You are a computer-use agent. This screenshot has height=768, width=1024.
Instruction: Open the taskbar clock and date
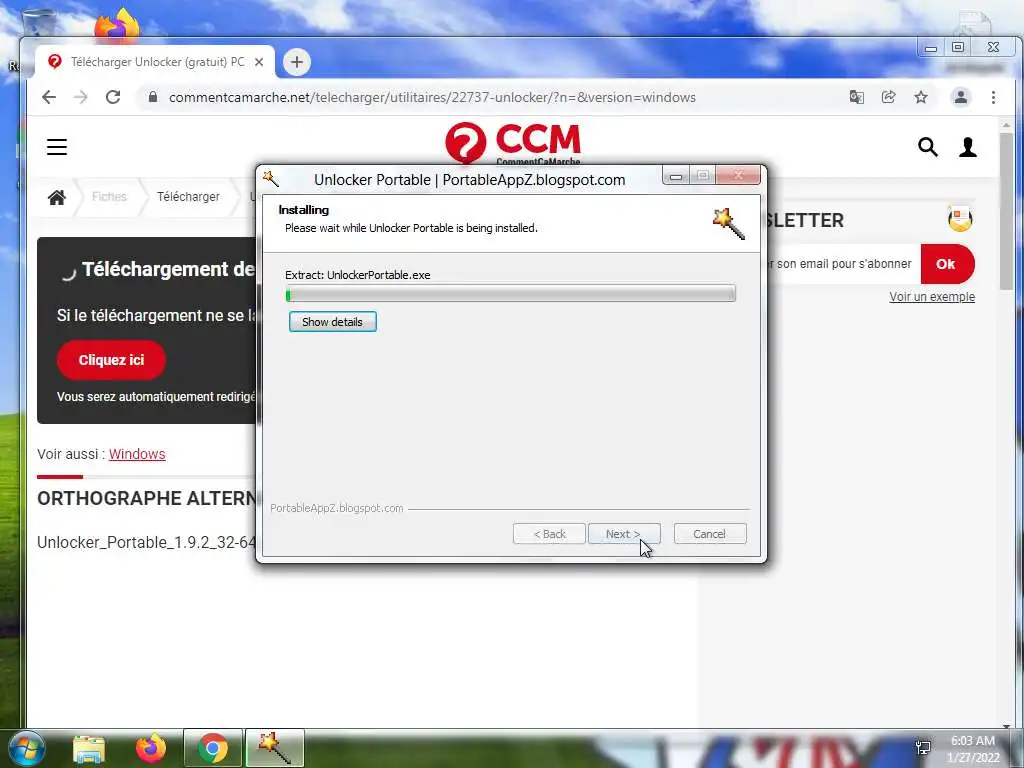(x=973, y=749)
